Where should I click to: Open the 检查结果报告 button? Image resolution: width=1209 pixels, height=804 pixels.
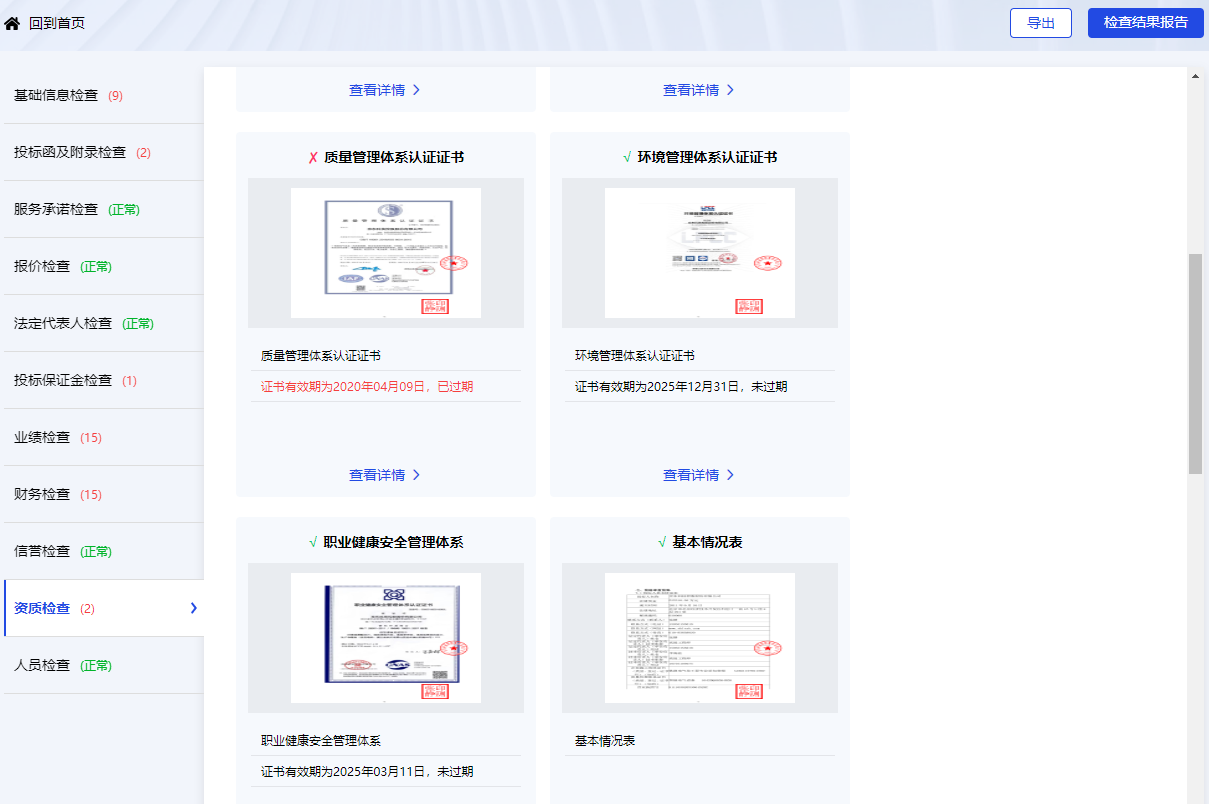click(1146, 23)
